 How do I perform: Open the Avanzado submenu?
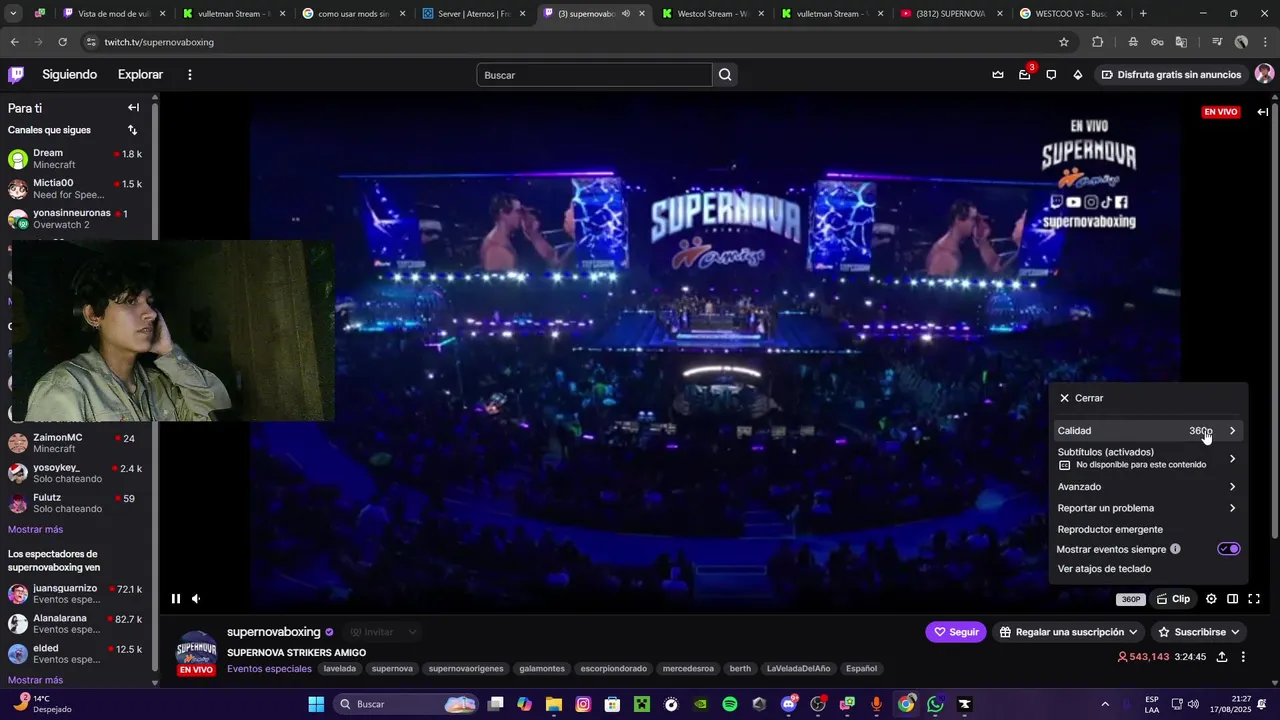click(x=1148, y=487)
